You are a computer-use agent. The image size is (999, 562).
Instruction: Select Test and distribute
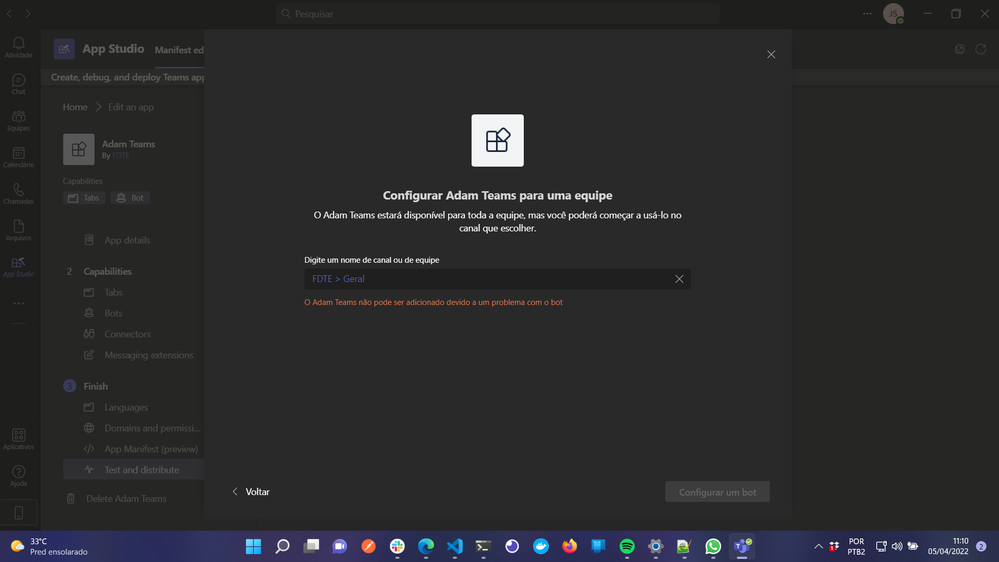tap(133, 470)
